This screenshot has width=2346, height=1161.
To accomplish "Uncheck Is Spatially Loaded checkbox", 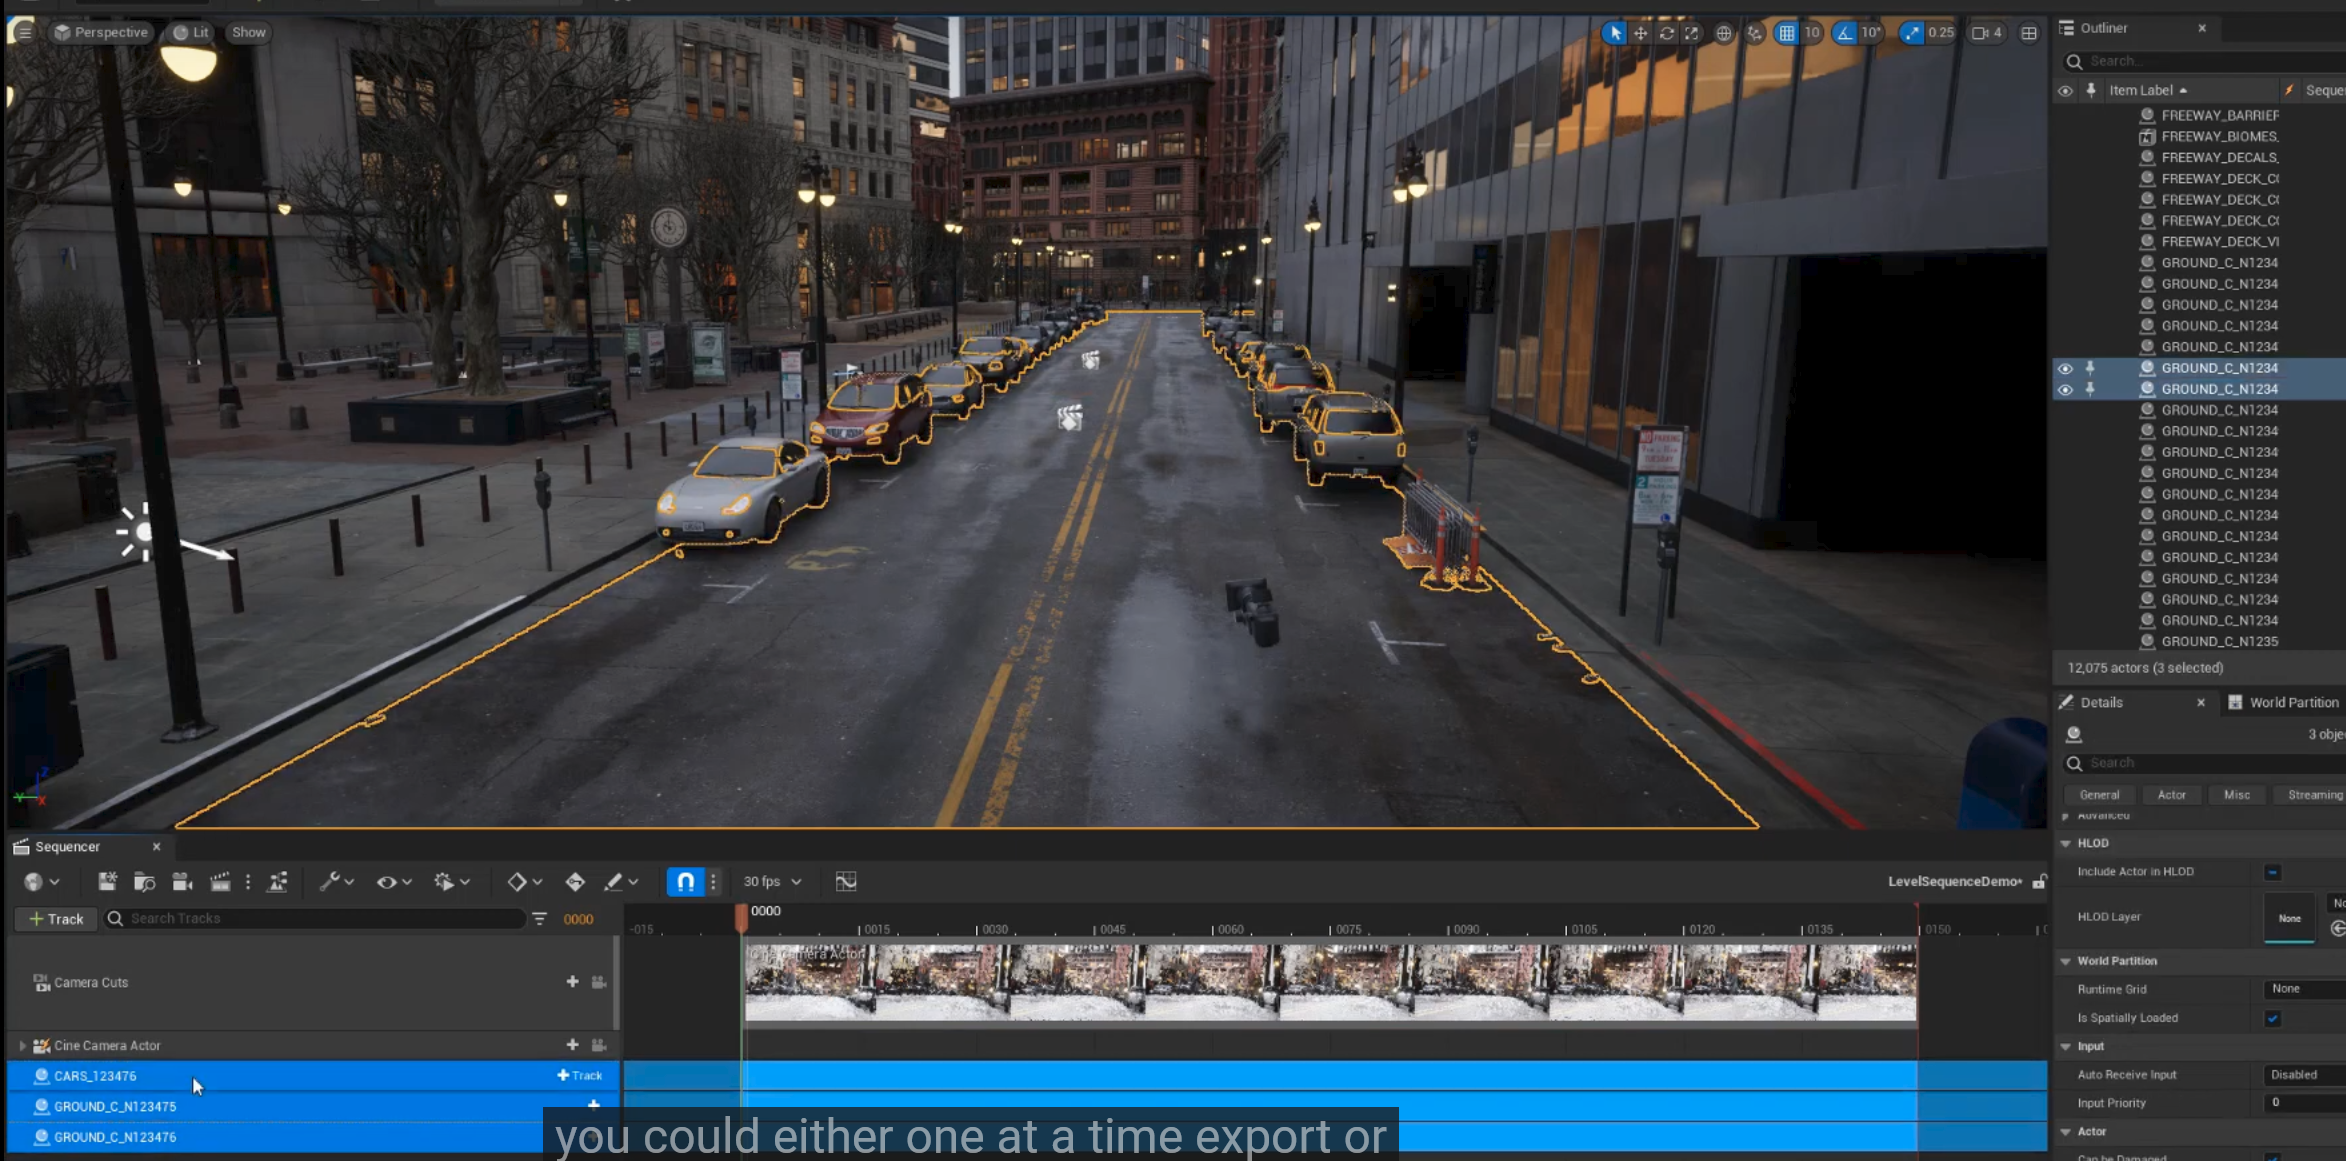I will tap(2273, 1018).
